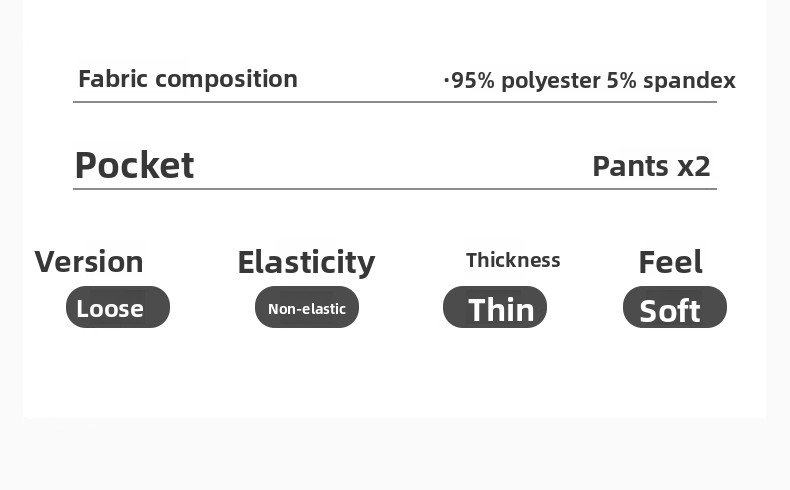790x490 pixels.
Task: Click the Thickness heading
Action: click(x=513, y=260)
